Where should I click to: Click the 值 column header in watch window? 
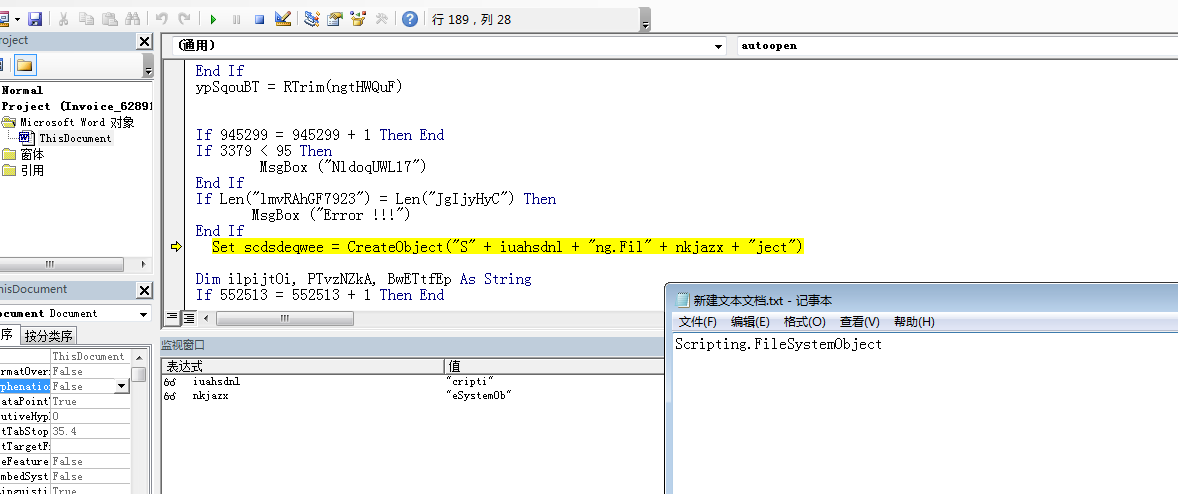554,366
